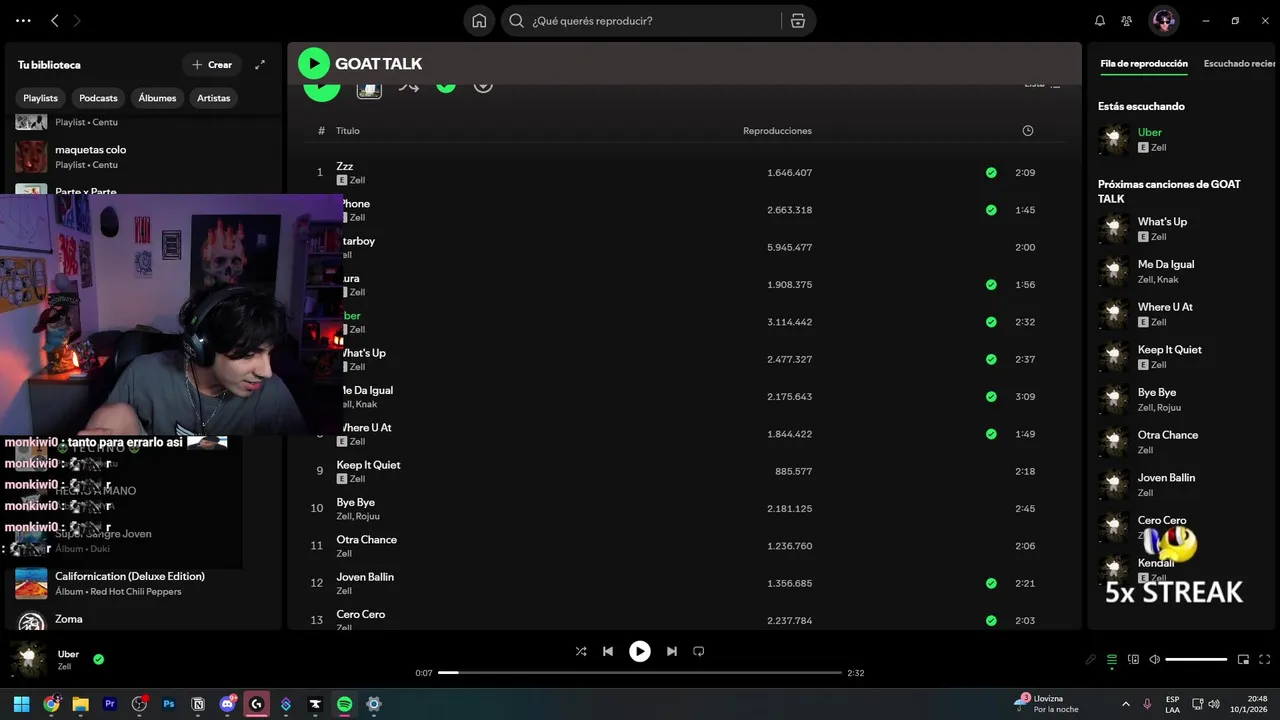This screenshot has height=720, width=1280.
Task: Switch to the 'Fila de reproducción' tab
Action: [1144, 64]
